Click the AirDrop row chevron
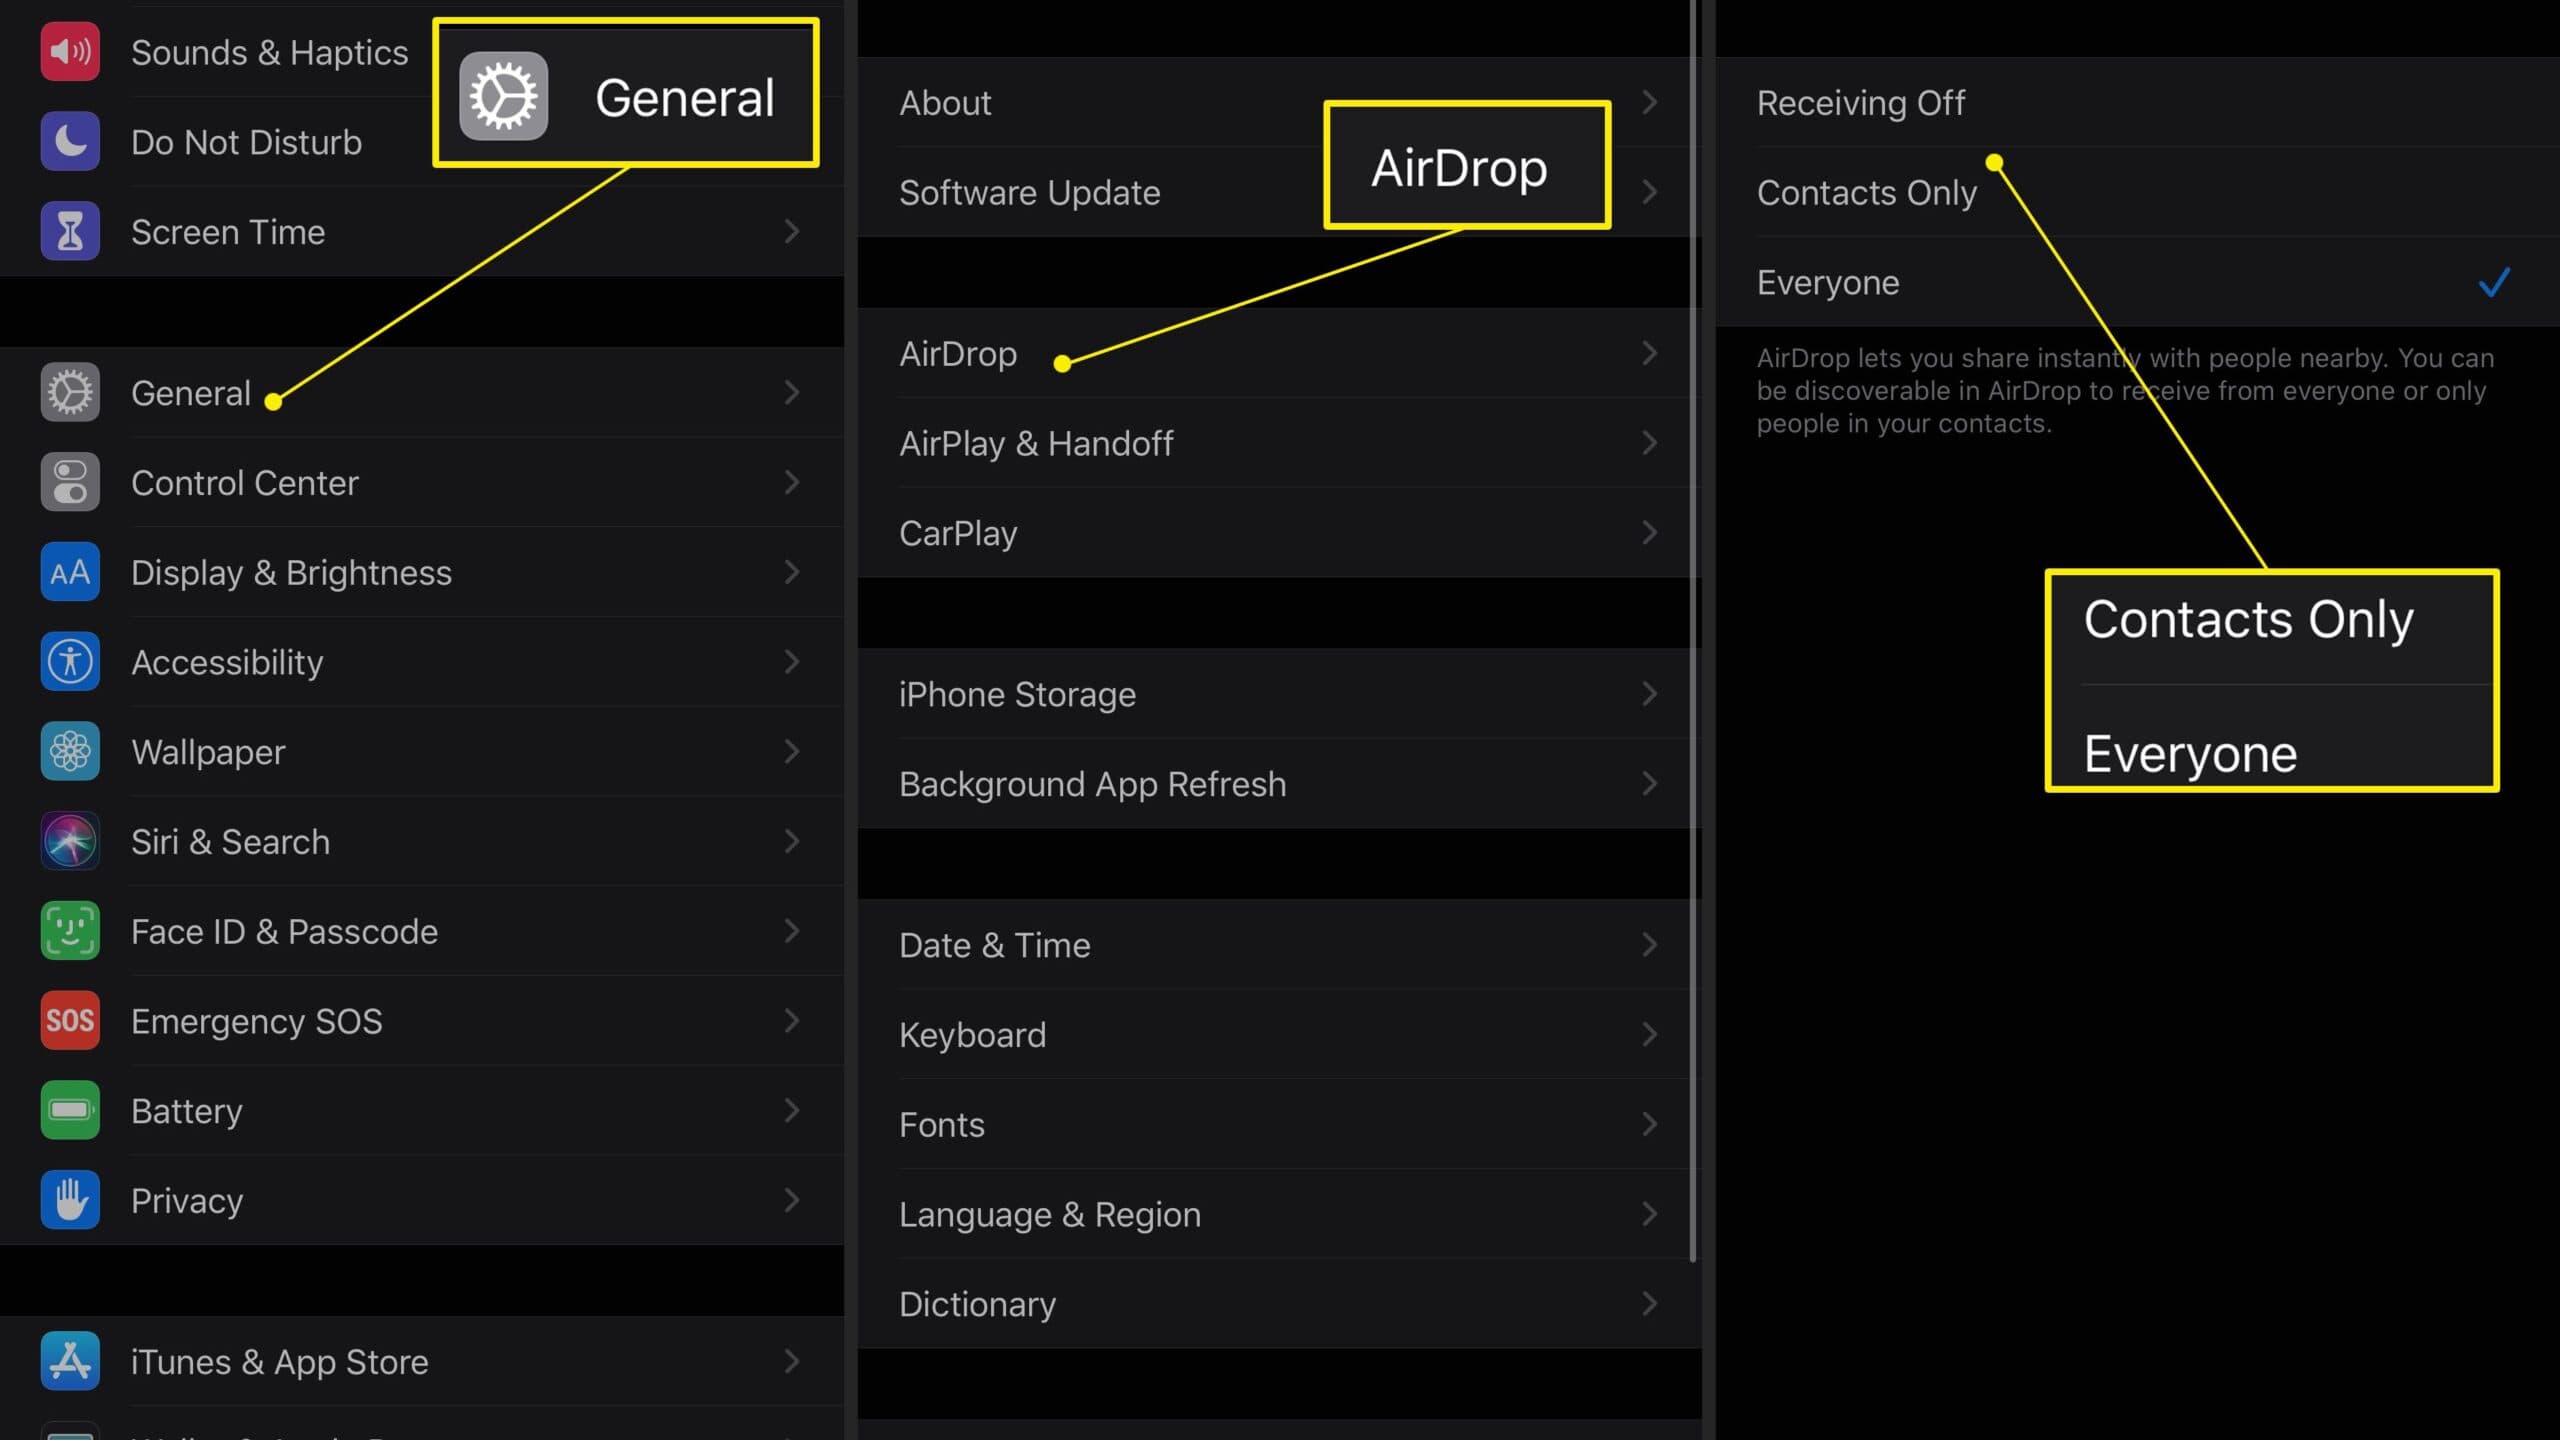This screenshot has height=1440, width=2560. coord(1650,353)
